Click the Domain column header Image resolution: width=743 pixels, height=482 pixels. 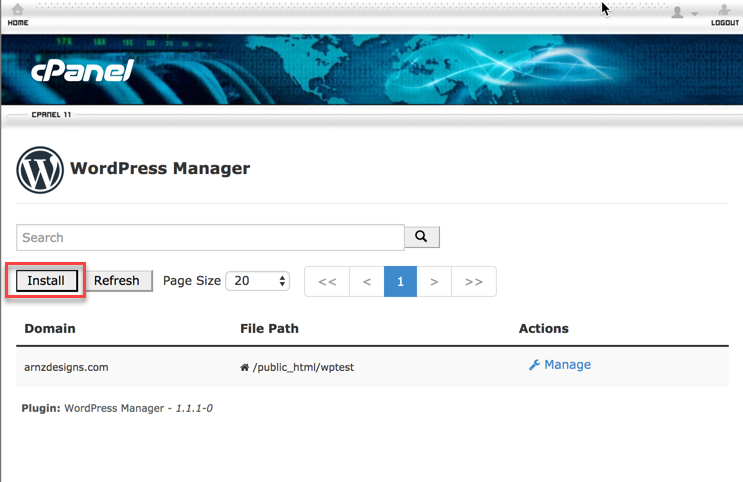[50, 328]
